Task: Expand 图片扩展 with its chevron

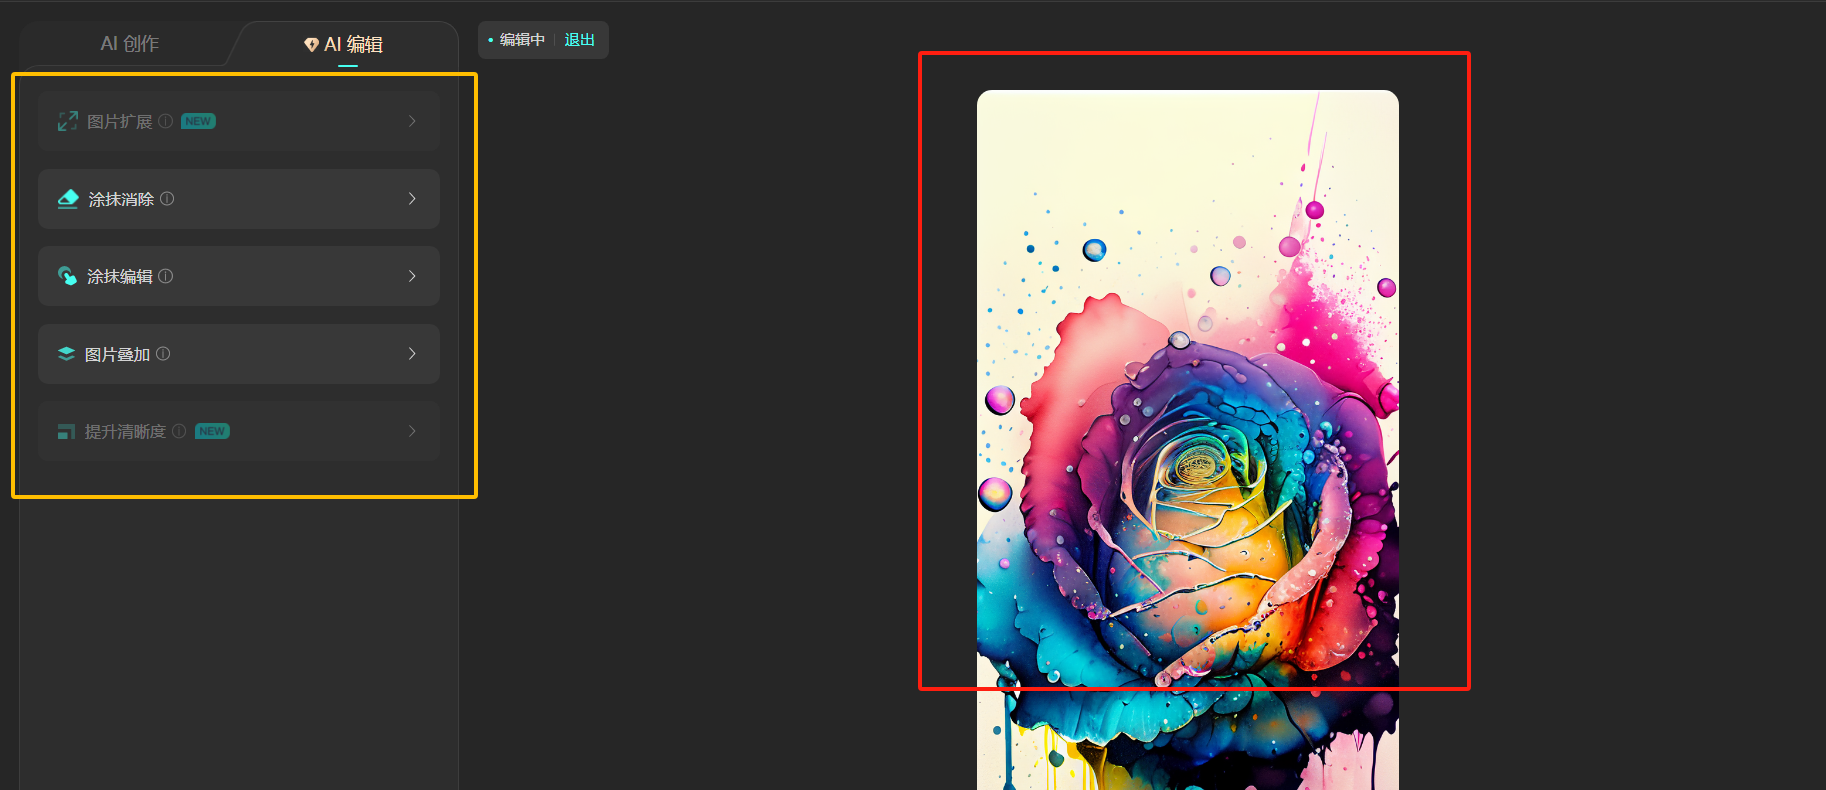Action: click(x=412, y=121)
